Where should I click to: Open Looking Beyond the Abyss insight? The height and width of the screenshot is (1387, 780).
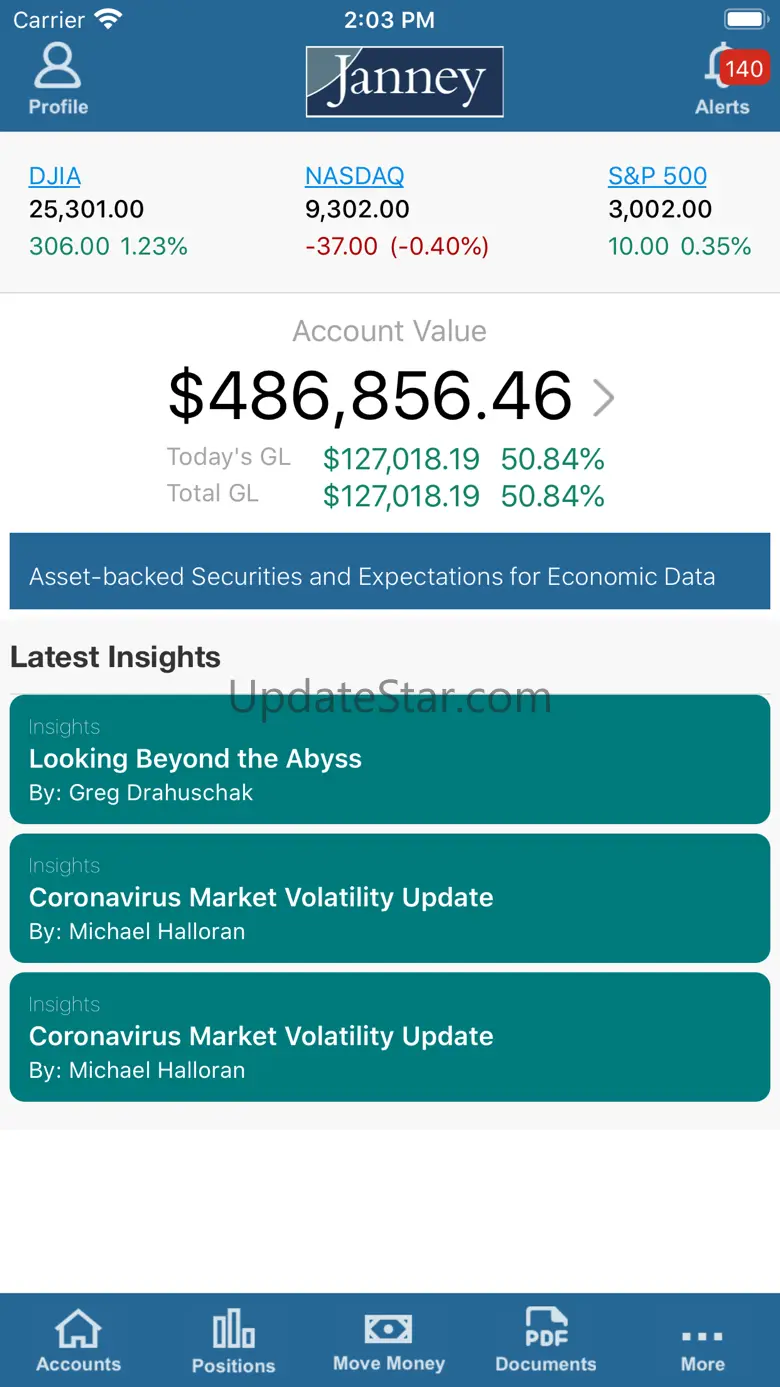[x=390, y=760]
